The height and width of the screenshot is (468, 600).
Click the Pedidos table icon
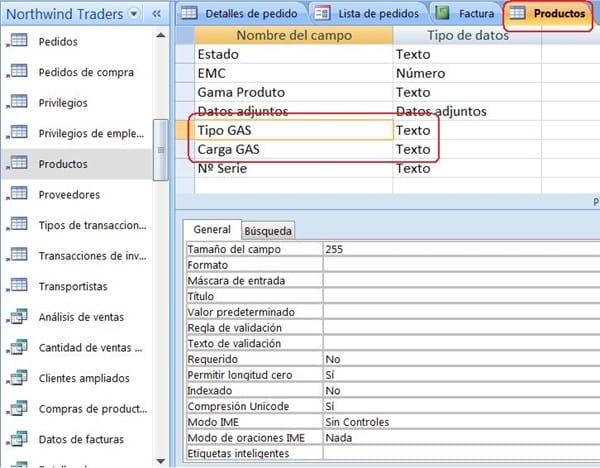pos(18,41)
